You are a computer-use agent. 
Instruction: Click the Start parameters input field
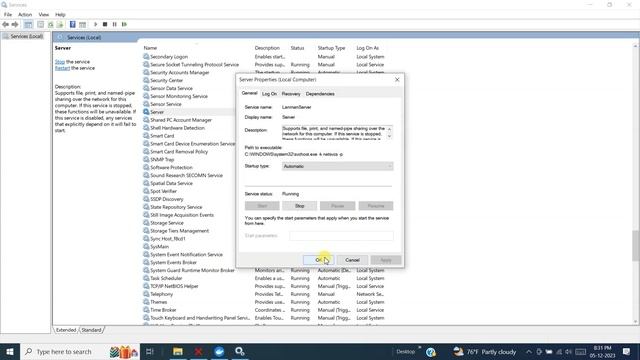[x=341, y=236]
